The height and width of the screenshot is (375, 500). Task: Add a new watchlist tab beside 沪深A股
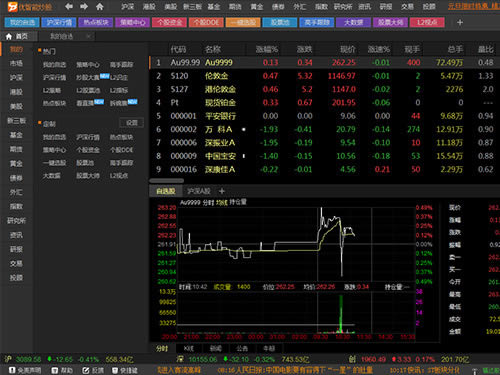pos(222,191)
